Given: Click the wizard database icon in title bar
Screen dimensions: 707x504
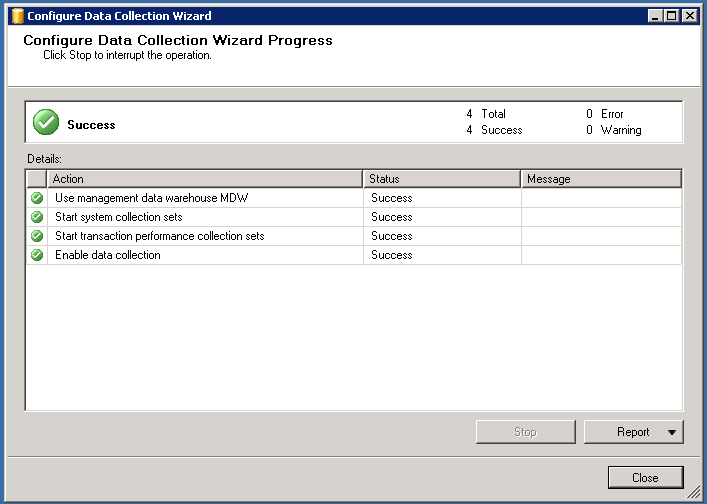Looking at the screenshot, I should (x=16, y=16).
